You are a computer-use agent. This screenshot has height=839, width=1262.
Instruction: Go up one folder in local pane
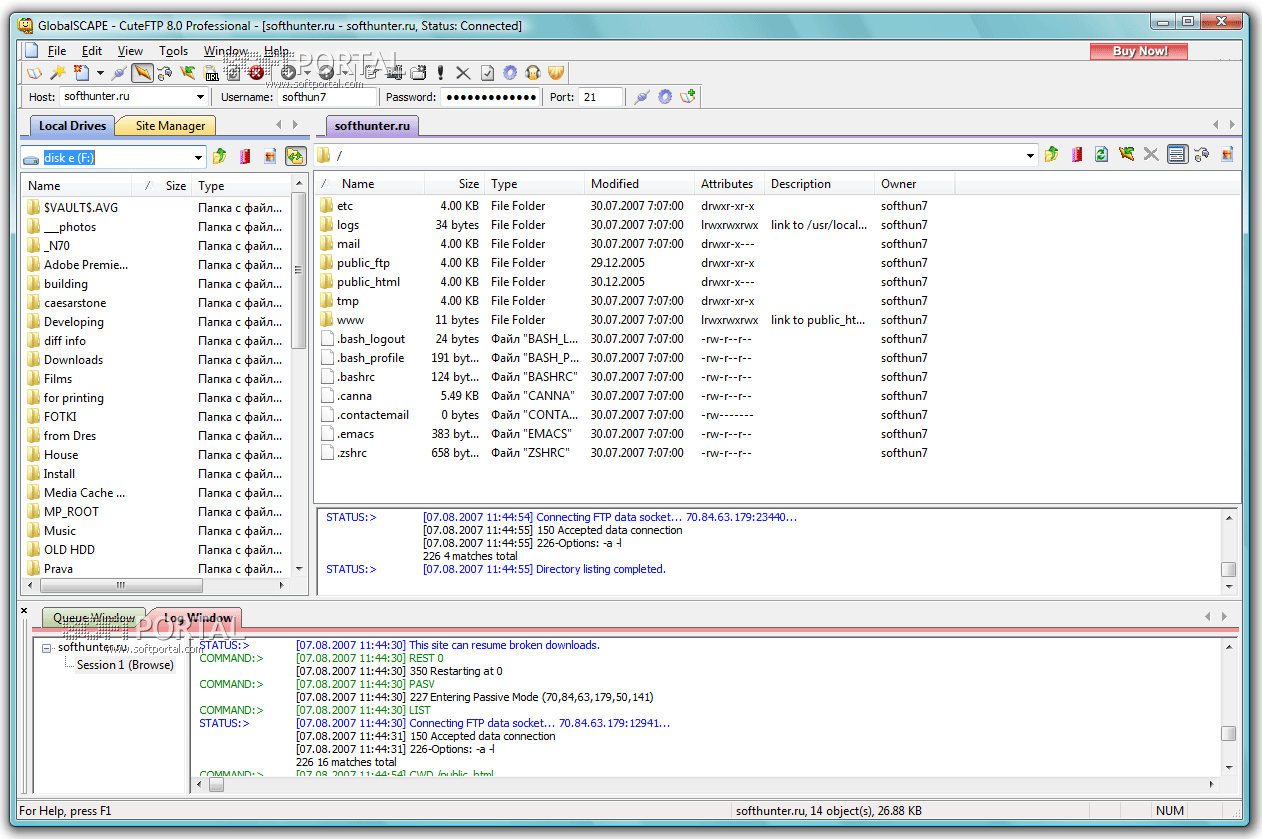219,157
